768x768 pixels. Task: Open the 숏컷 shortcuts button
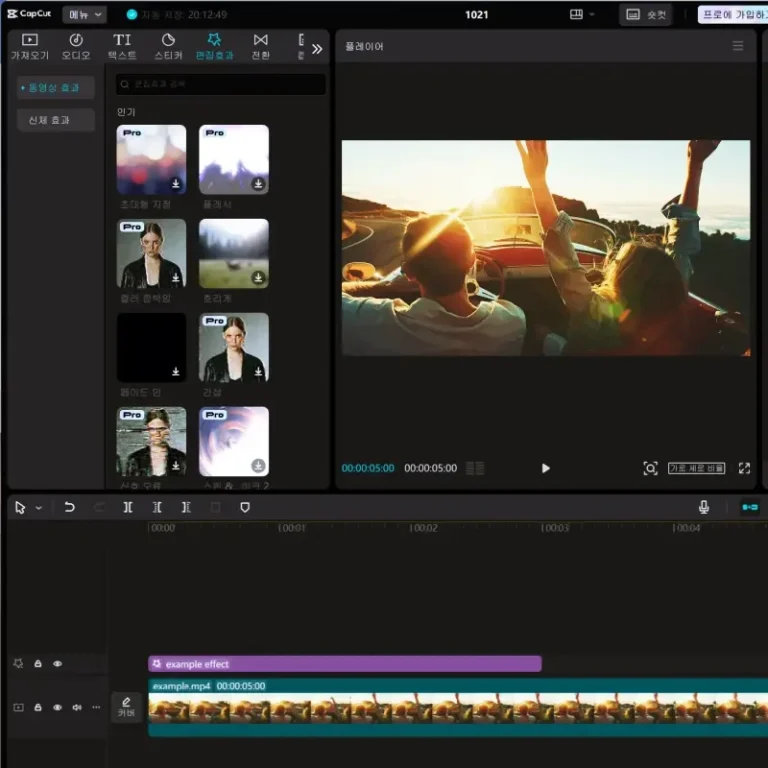click(x=646, y=15)
